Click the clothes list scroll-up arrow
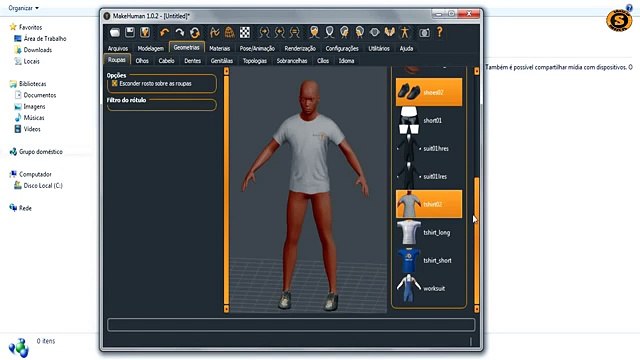This screenshot has width=640, height=360. pos(476,71)
